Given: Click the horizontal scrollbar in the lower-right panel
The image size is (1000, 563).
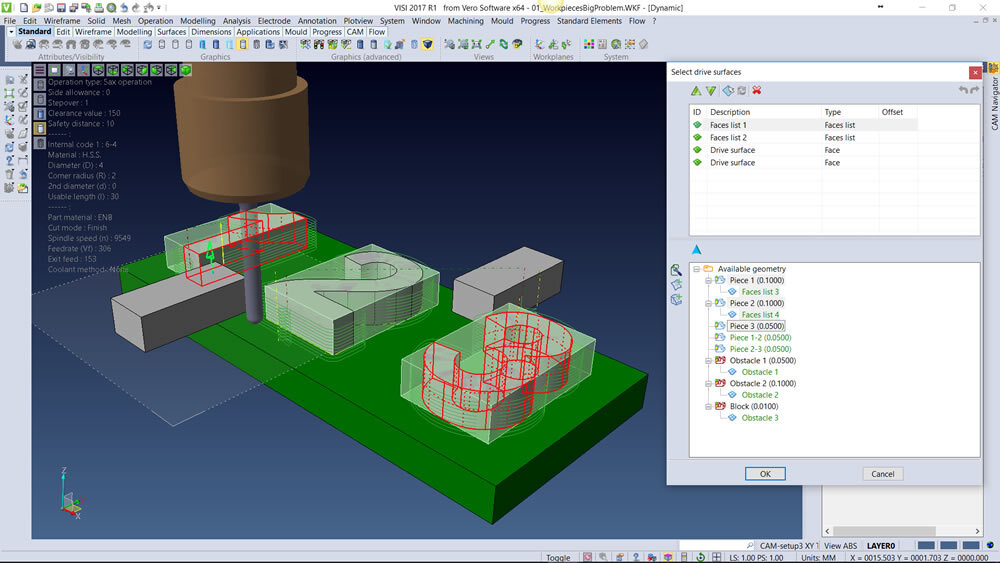Looking at the screenshot, I should (x=884, y=530).
